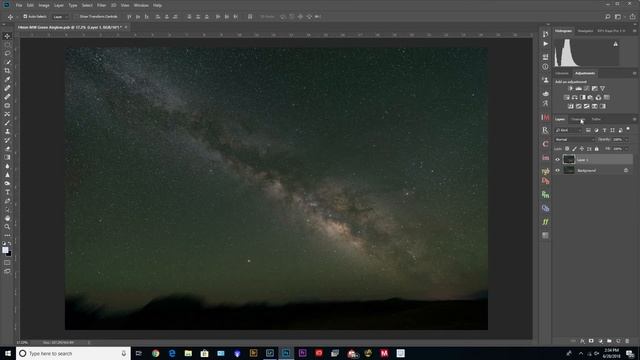Open the Window menu
The width and height of the screenshot is (640, 360).
tap(141, 5)
